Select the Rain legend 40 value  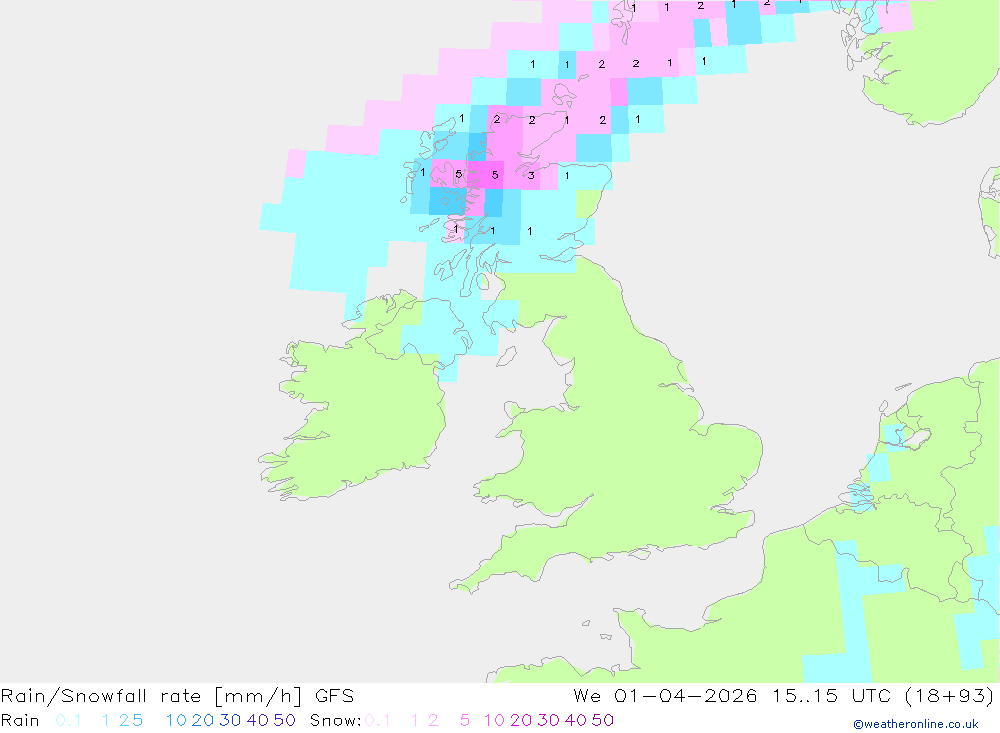[x=258, y=720]
